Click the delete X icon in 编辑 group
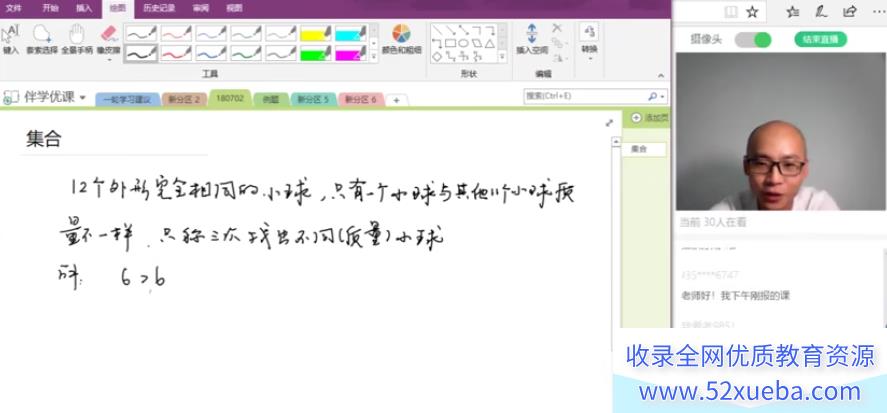The image size is (887, 413). [x=557, y=28]
